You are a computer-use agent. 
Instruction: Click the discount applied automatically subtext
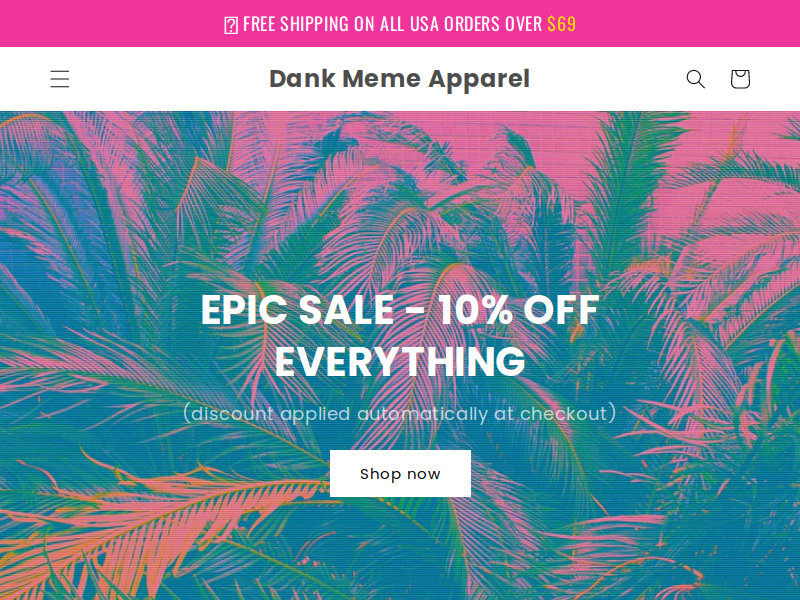[400, 413]
